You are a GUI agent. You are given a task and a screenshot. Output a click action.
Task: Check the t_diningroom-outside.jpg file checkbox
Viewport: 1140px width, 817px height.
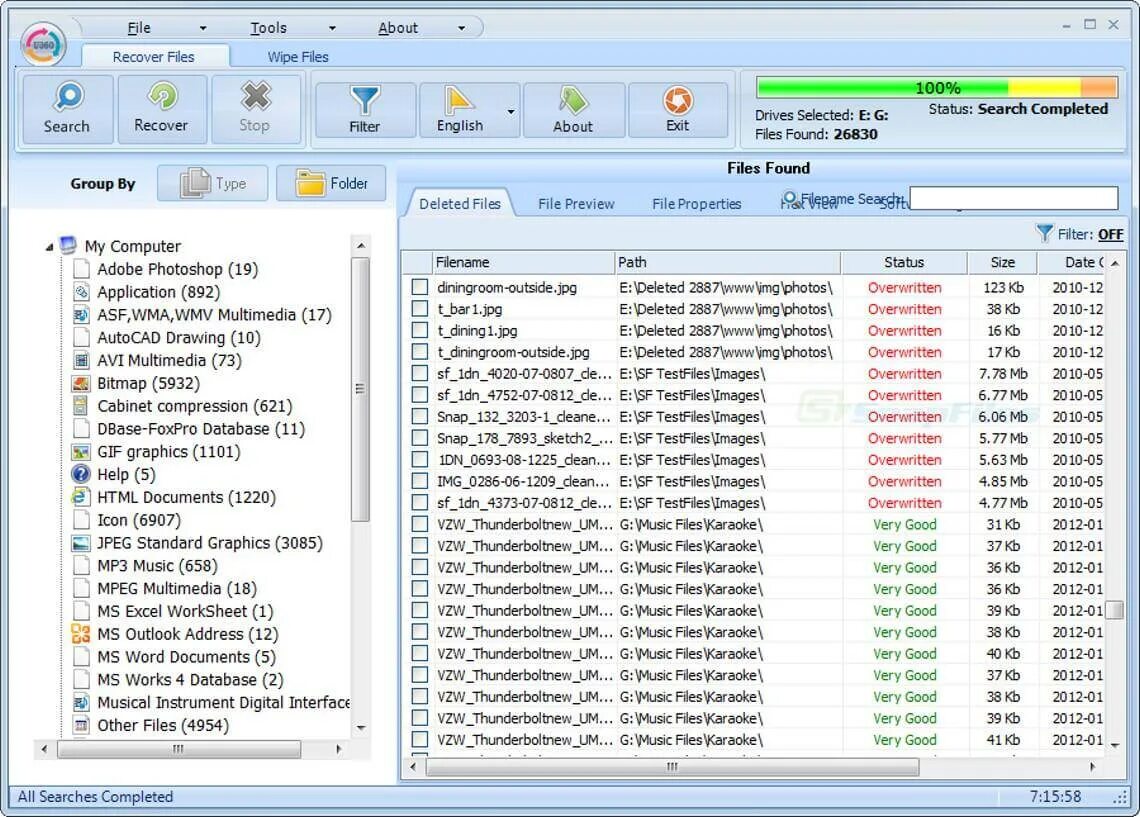[x=420, y=352]
